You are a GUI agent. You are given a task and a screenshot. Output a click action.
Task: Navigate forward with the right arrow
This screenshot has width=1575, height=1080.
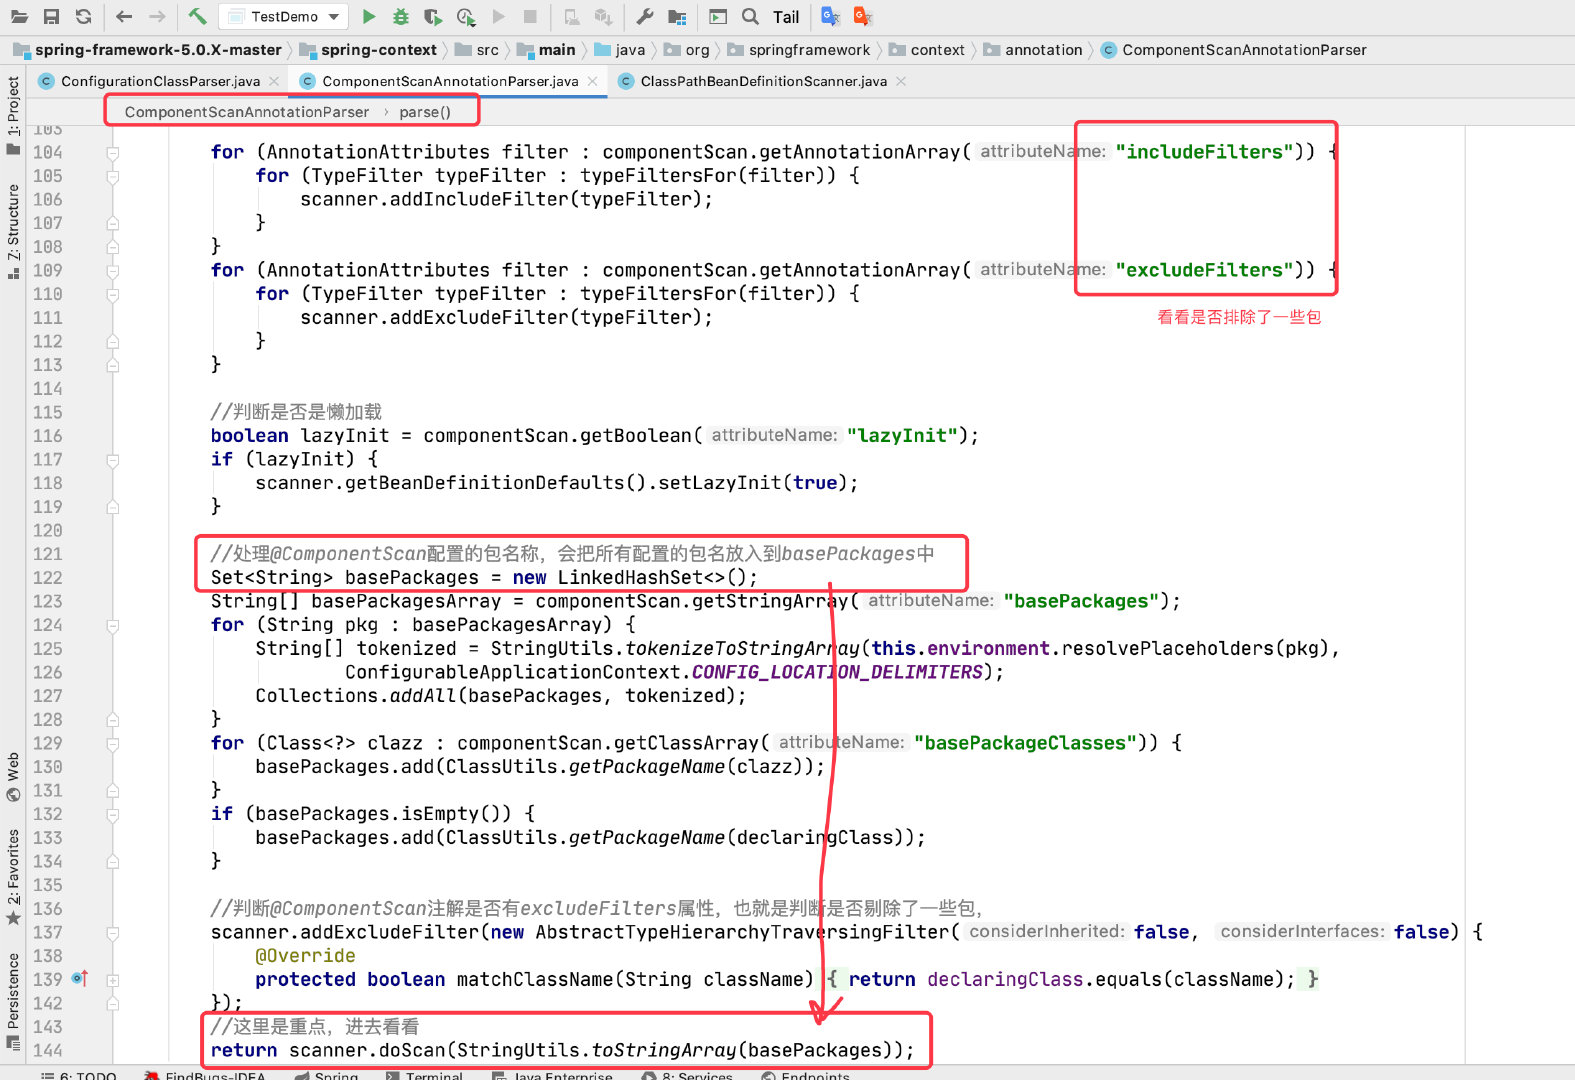tap(157, 16)
